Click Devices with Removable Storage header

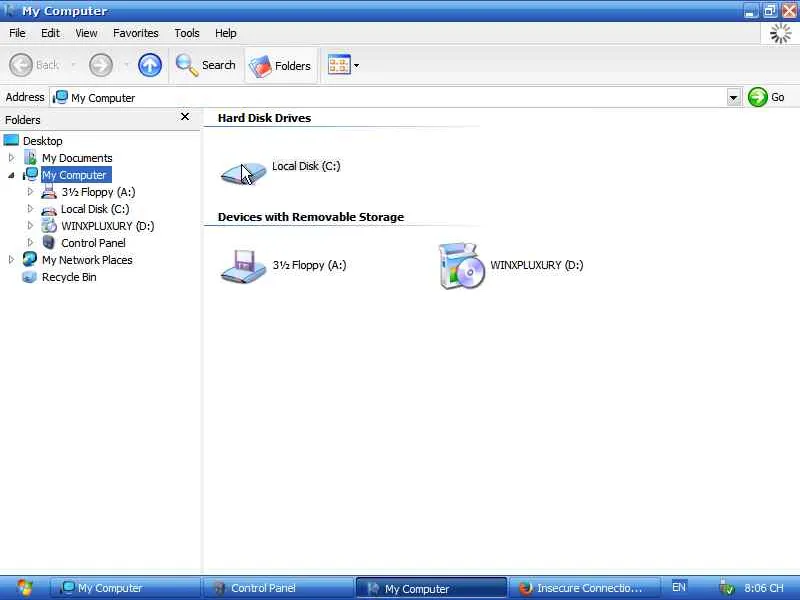click(x=311, y=217)
